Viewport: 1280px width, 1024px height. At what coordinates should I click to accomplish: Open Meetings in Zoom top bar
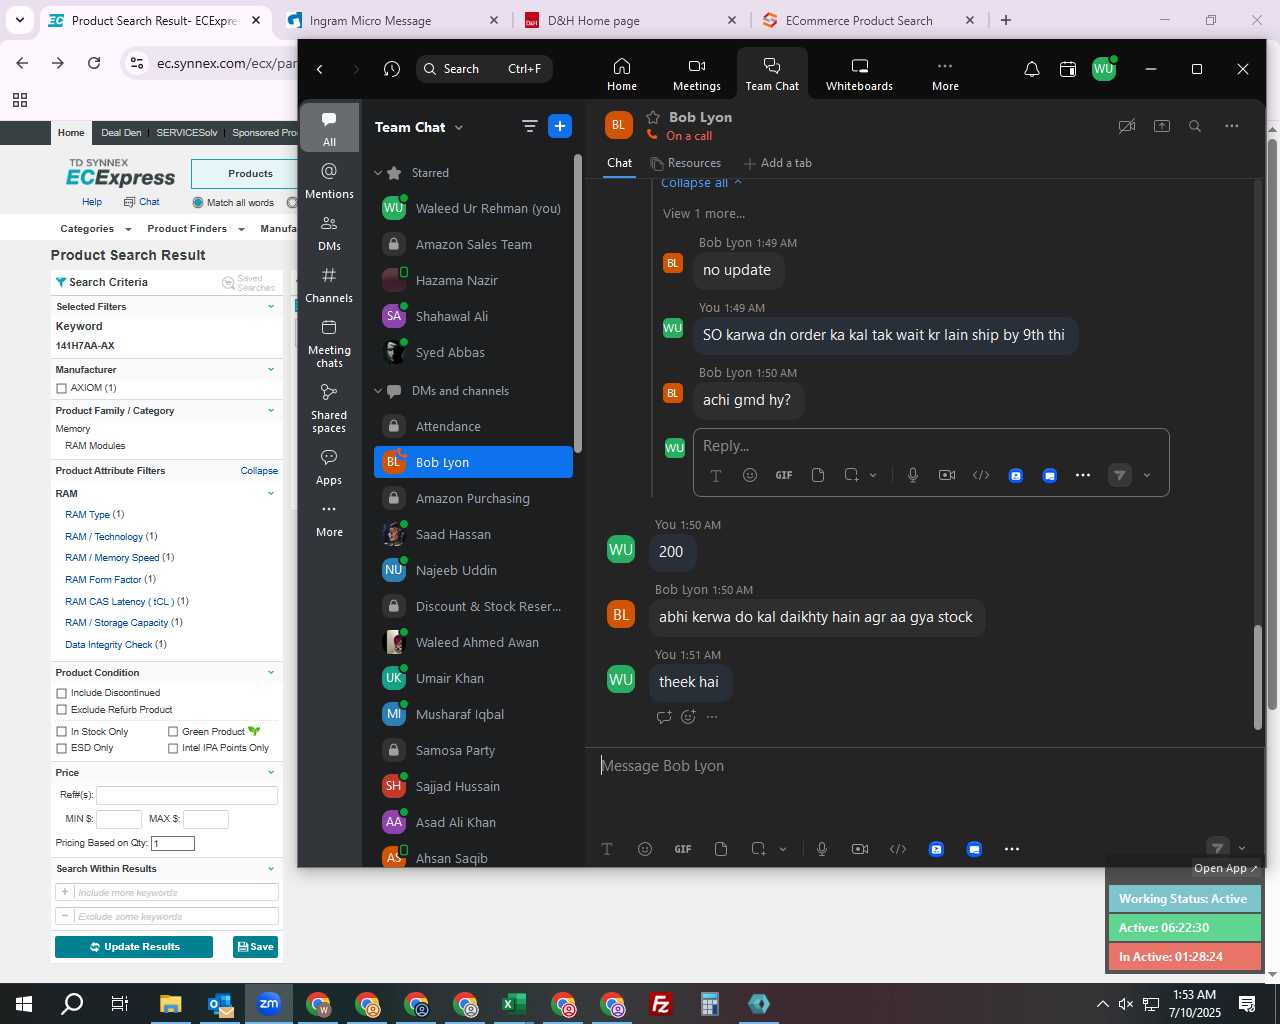[x=696, y=74]
